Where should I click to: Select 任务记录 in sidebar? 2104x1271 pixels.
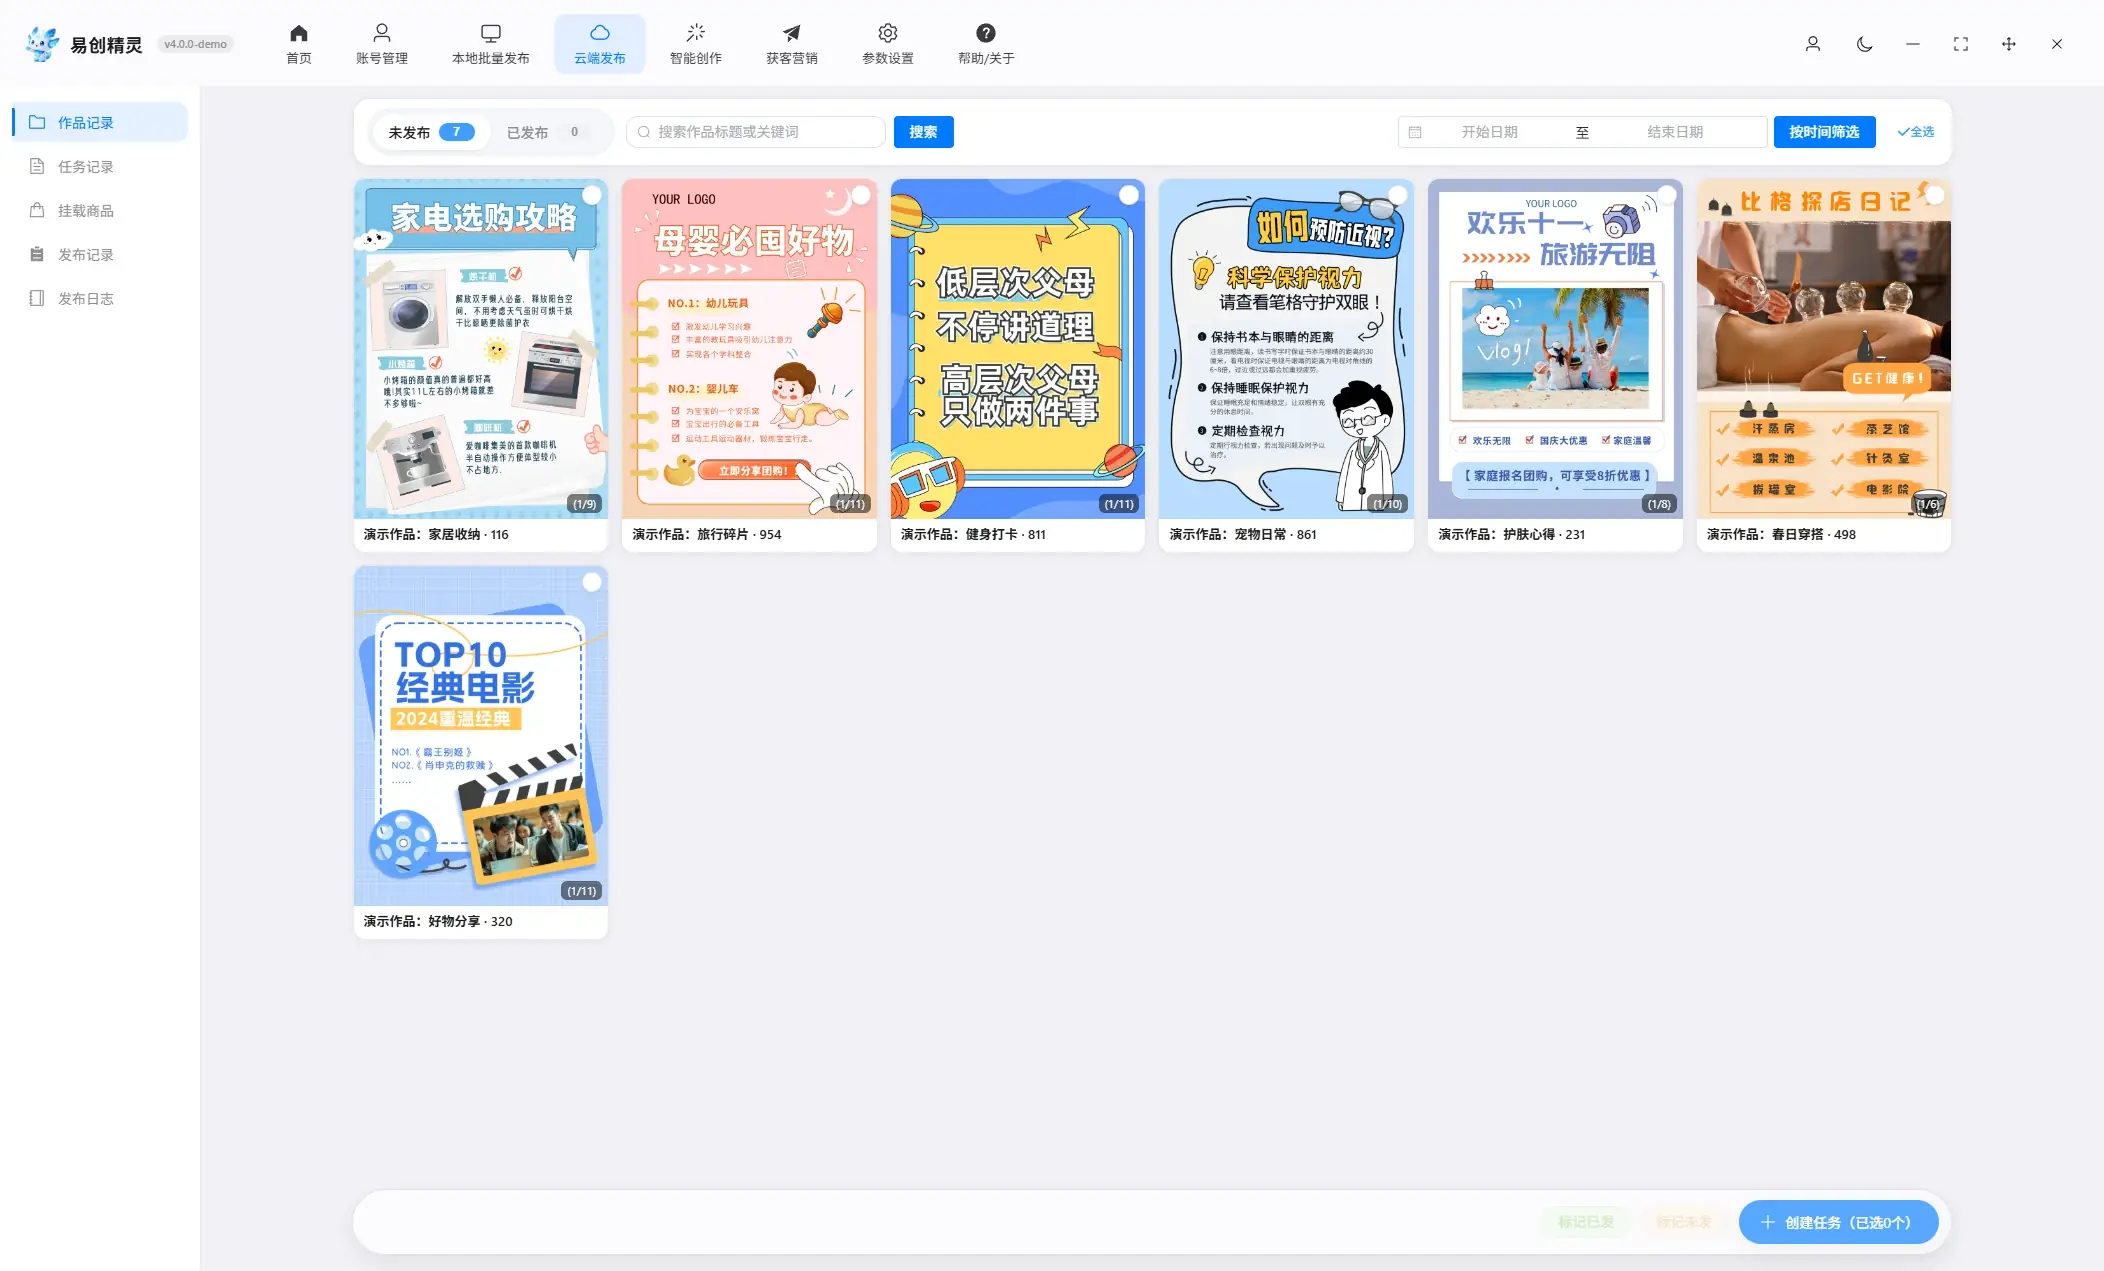point(100,166)
